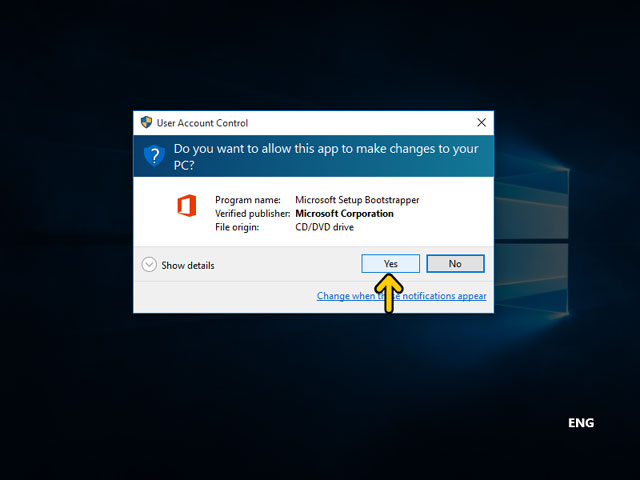Close the User Account Control dialog

pyautogui.click(x=482, y=122)
